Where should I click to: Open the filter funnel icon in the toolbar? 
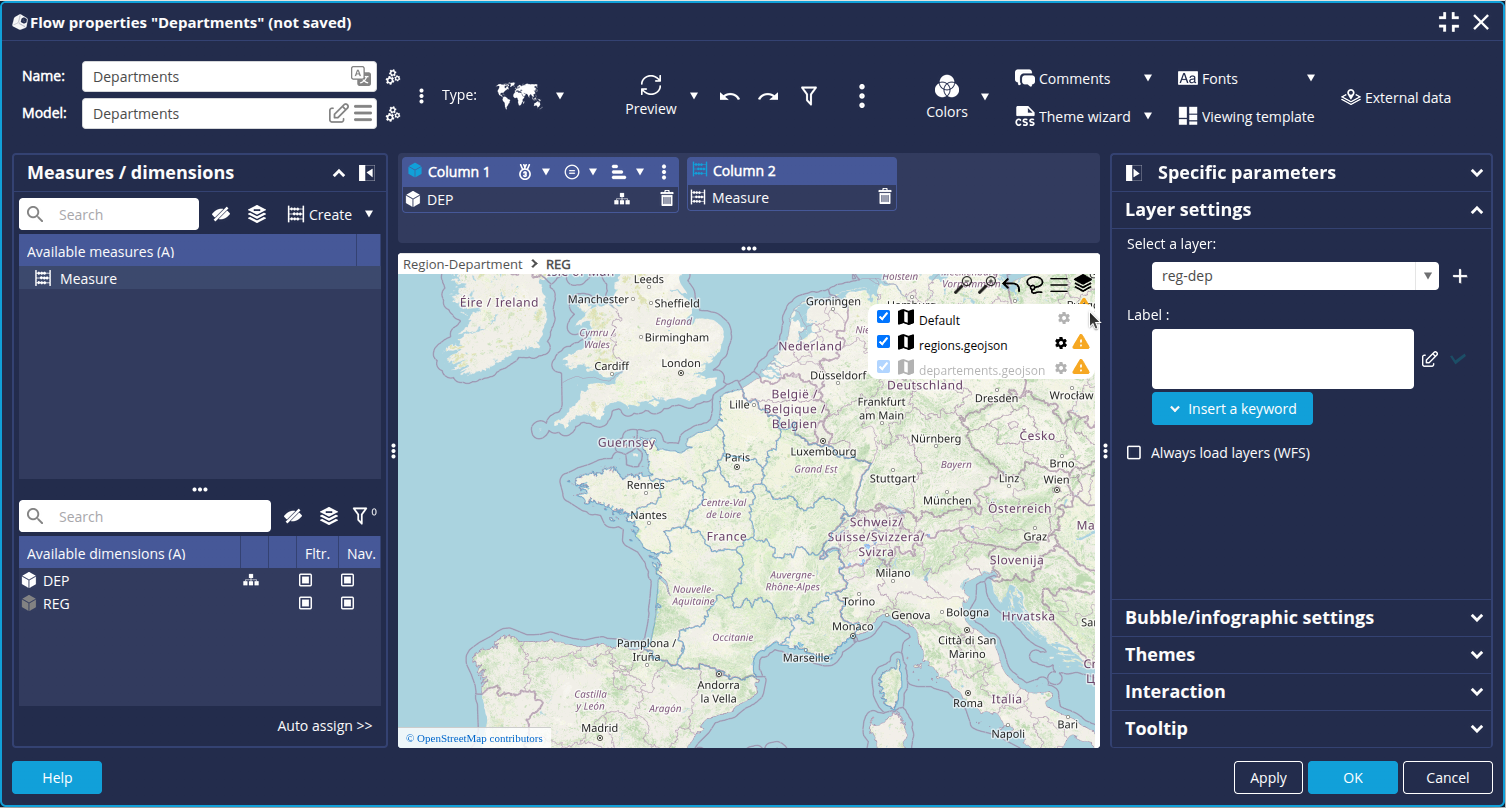tap(809, 96)
